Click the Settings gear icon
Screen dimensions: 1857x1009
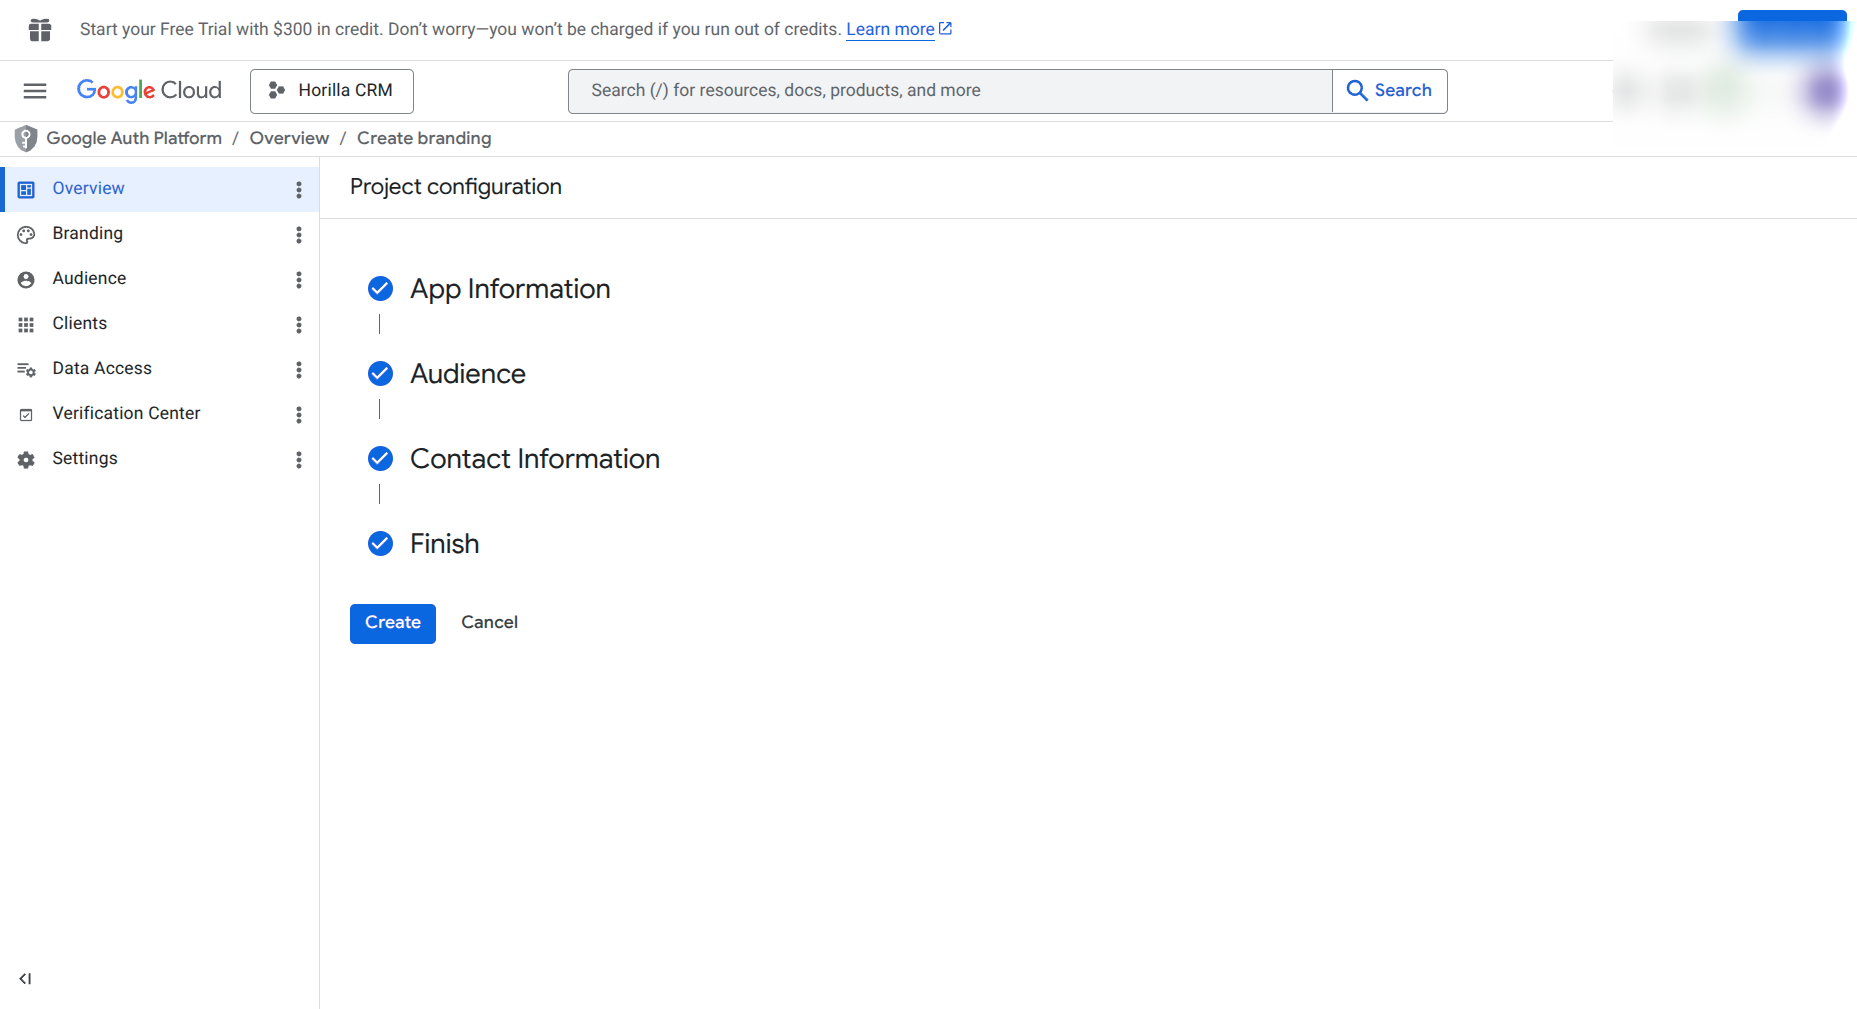[26, 459]
